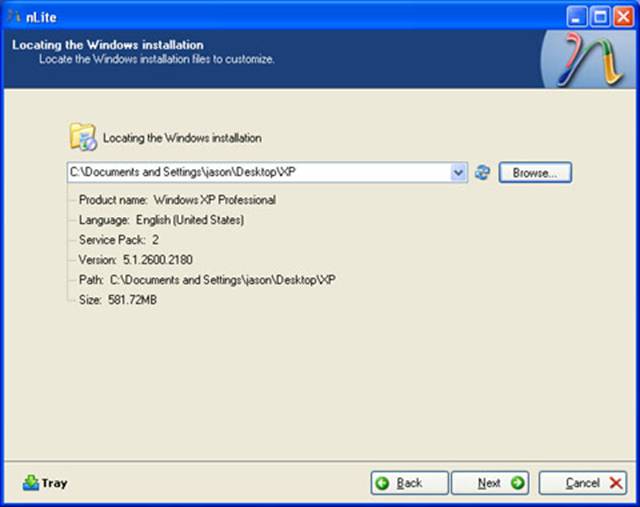Click the folder icon beside the section heading
Screen dimensions: 640x507
click(82, 137)
